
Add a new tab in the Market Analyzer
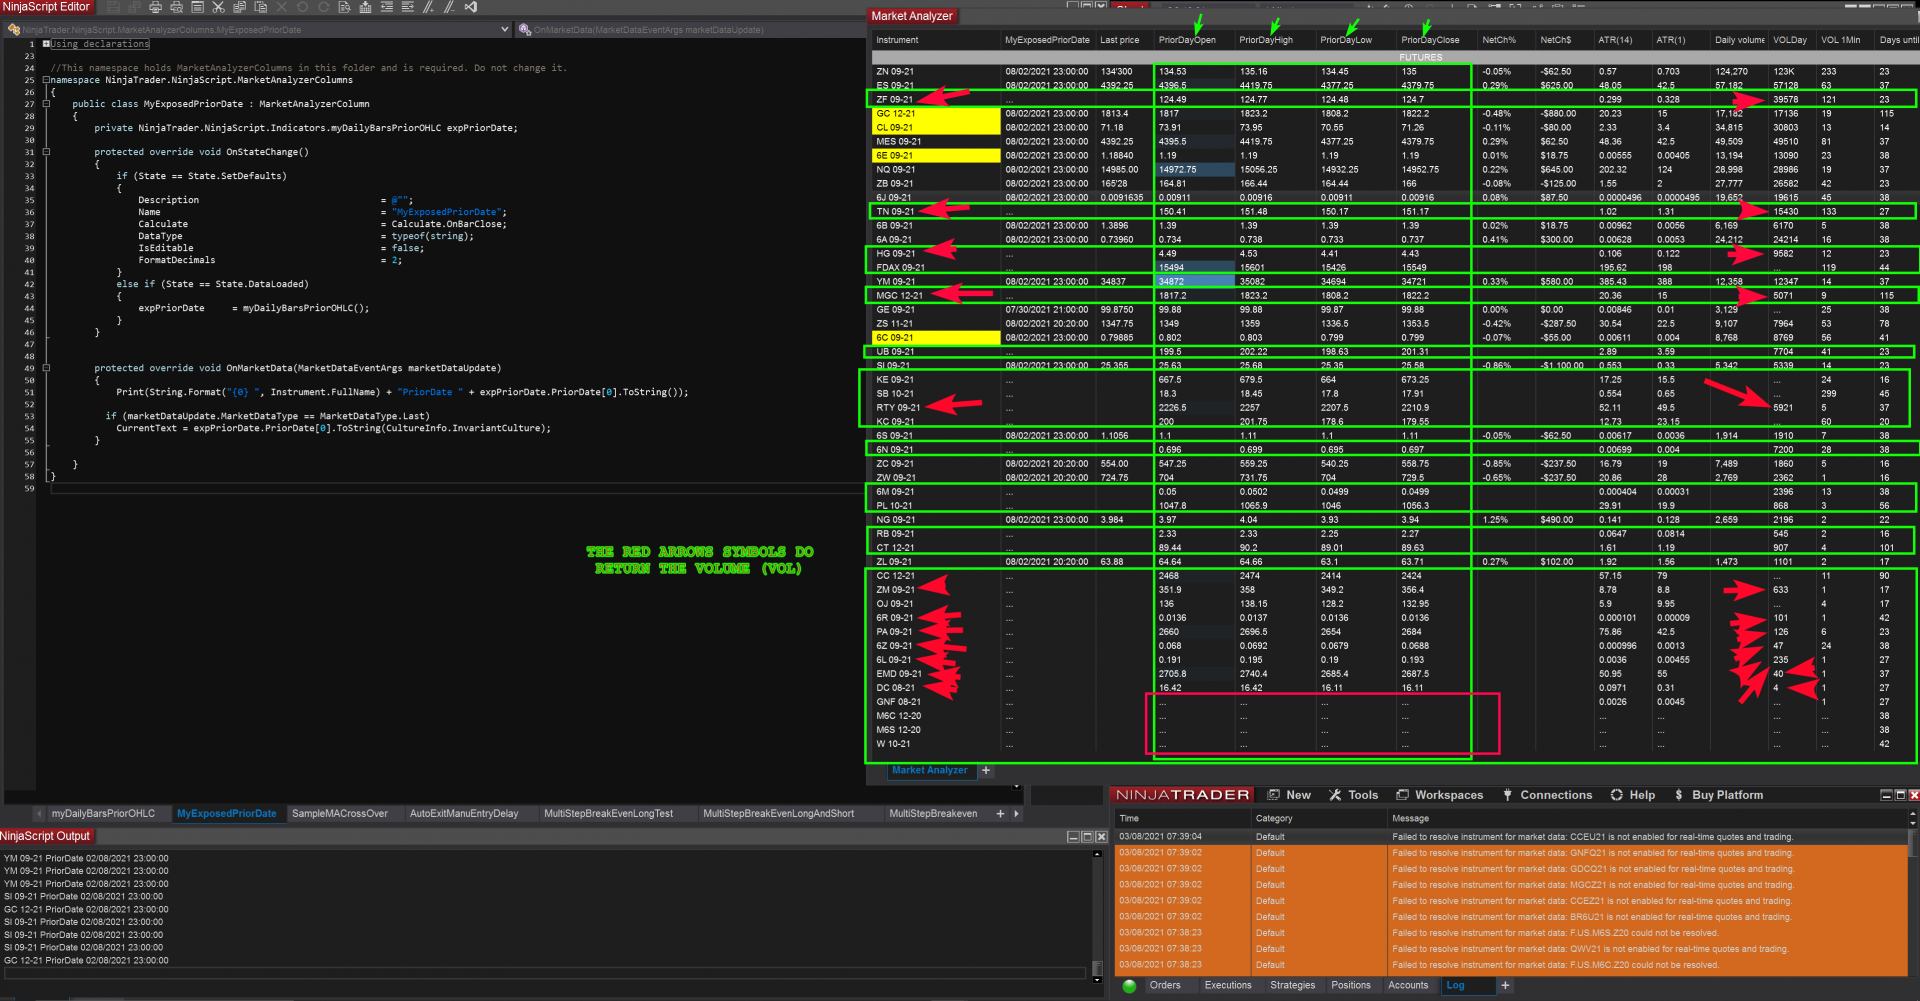point(986,770)
